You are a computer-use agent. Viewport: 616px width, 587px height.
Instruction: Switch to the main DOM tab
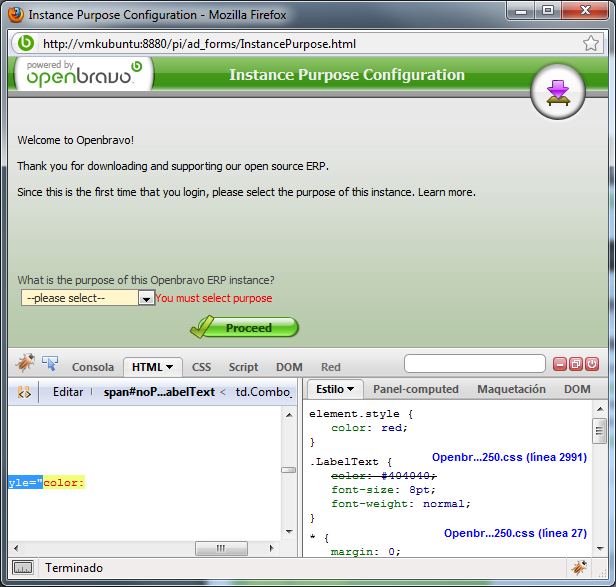[289, 367]
